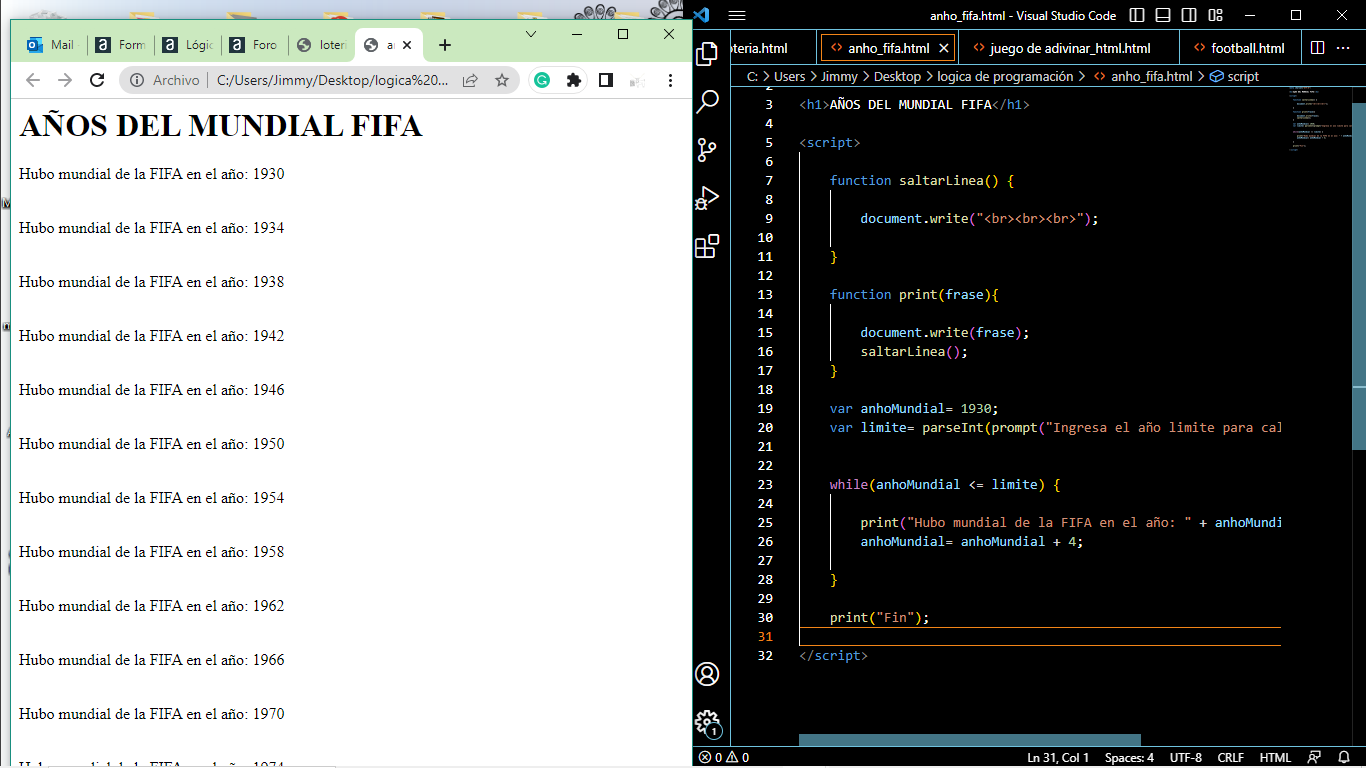The width and height of the screenshot is (1366, 768).
Task: Open the notifications bell in status bar
Action: click(x=1345, y=758)
